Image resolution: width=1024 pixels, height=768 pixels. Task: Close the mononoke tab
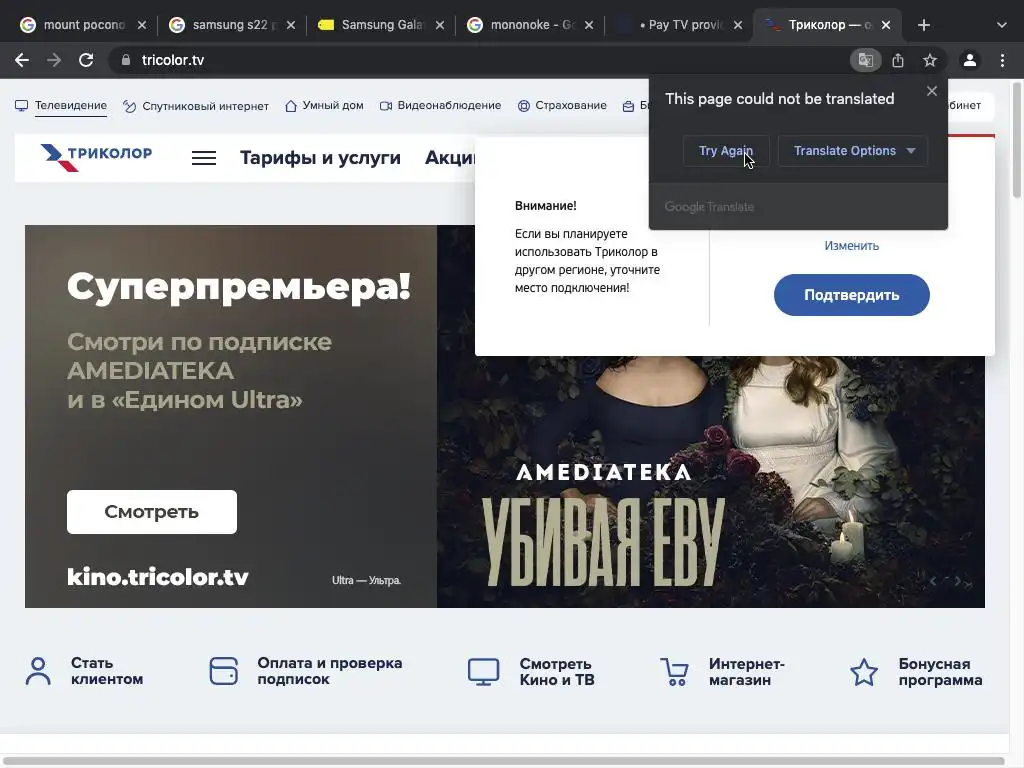[588, 25]
